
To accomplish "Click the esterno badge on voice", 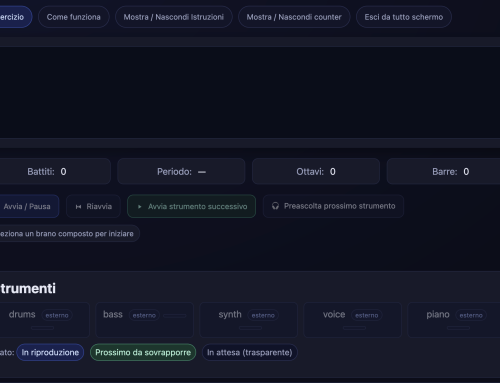I will coord(367,315).
